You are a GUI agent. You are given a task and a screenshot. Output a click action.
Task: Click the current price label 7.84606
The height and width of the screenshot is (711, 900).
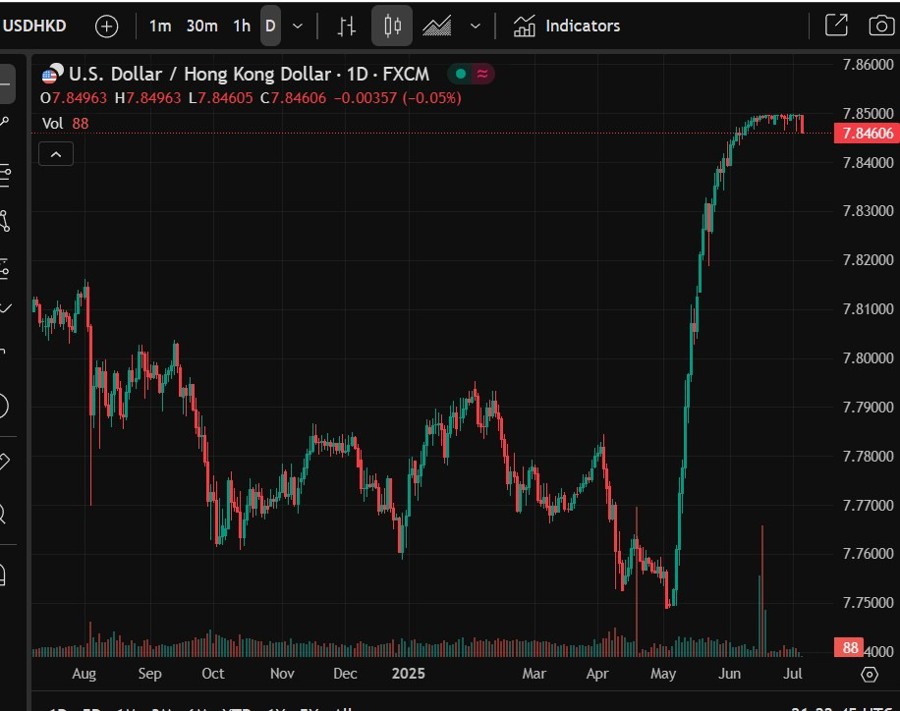(866, 133)
